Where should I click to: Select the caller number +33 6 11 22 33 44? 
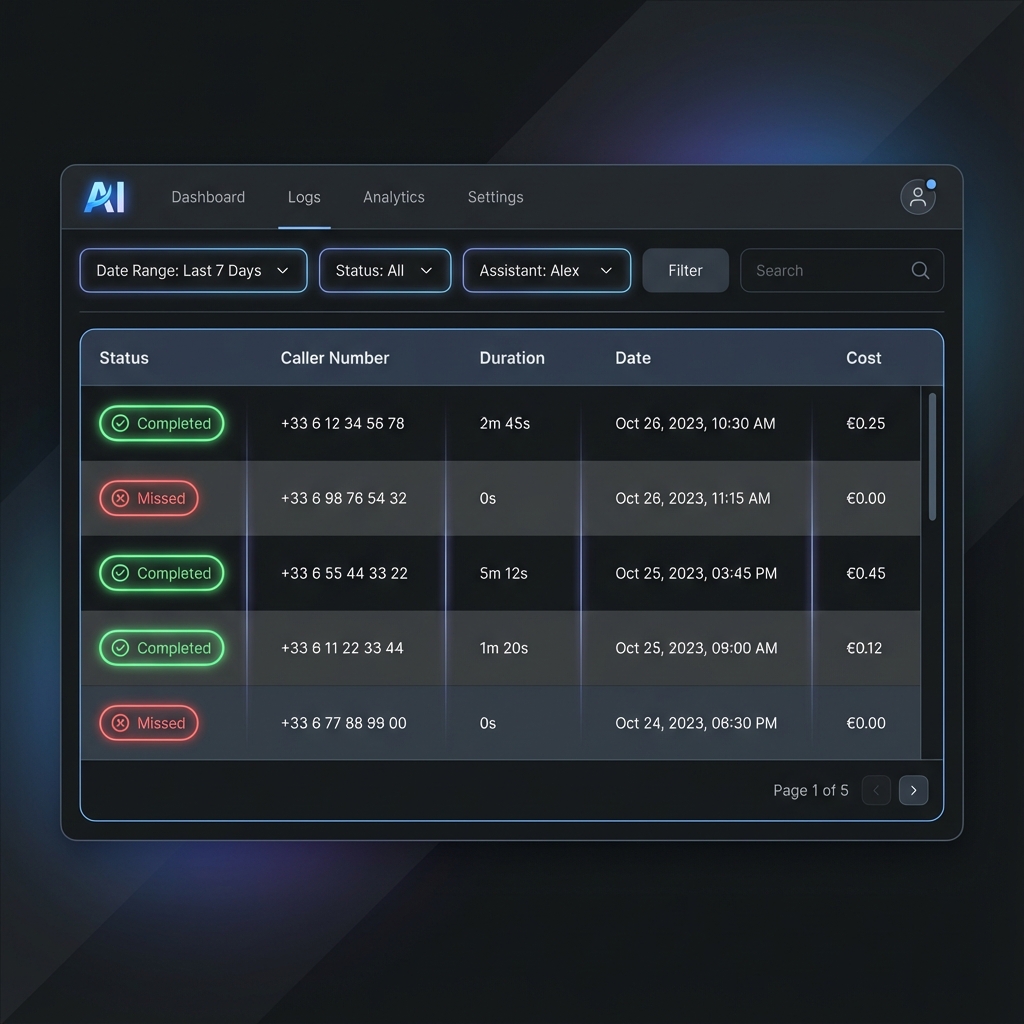click(x=342, y=648)
